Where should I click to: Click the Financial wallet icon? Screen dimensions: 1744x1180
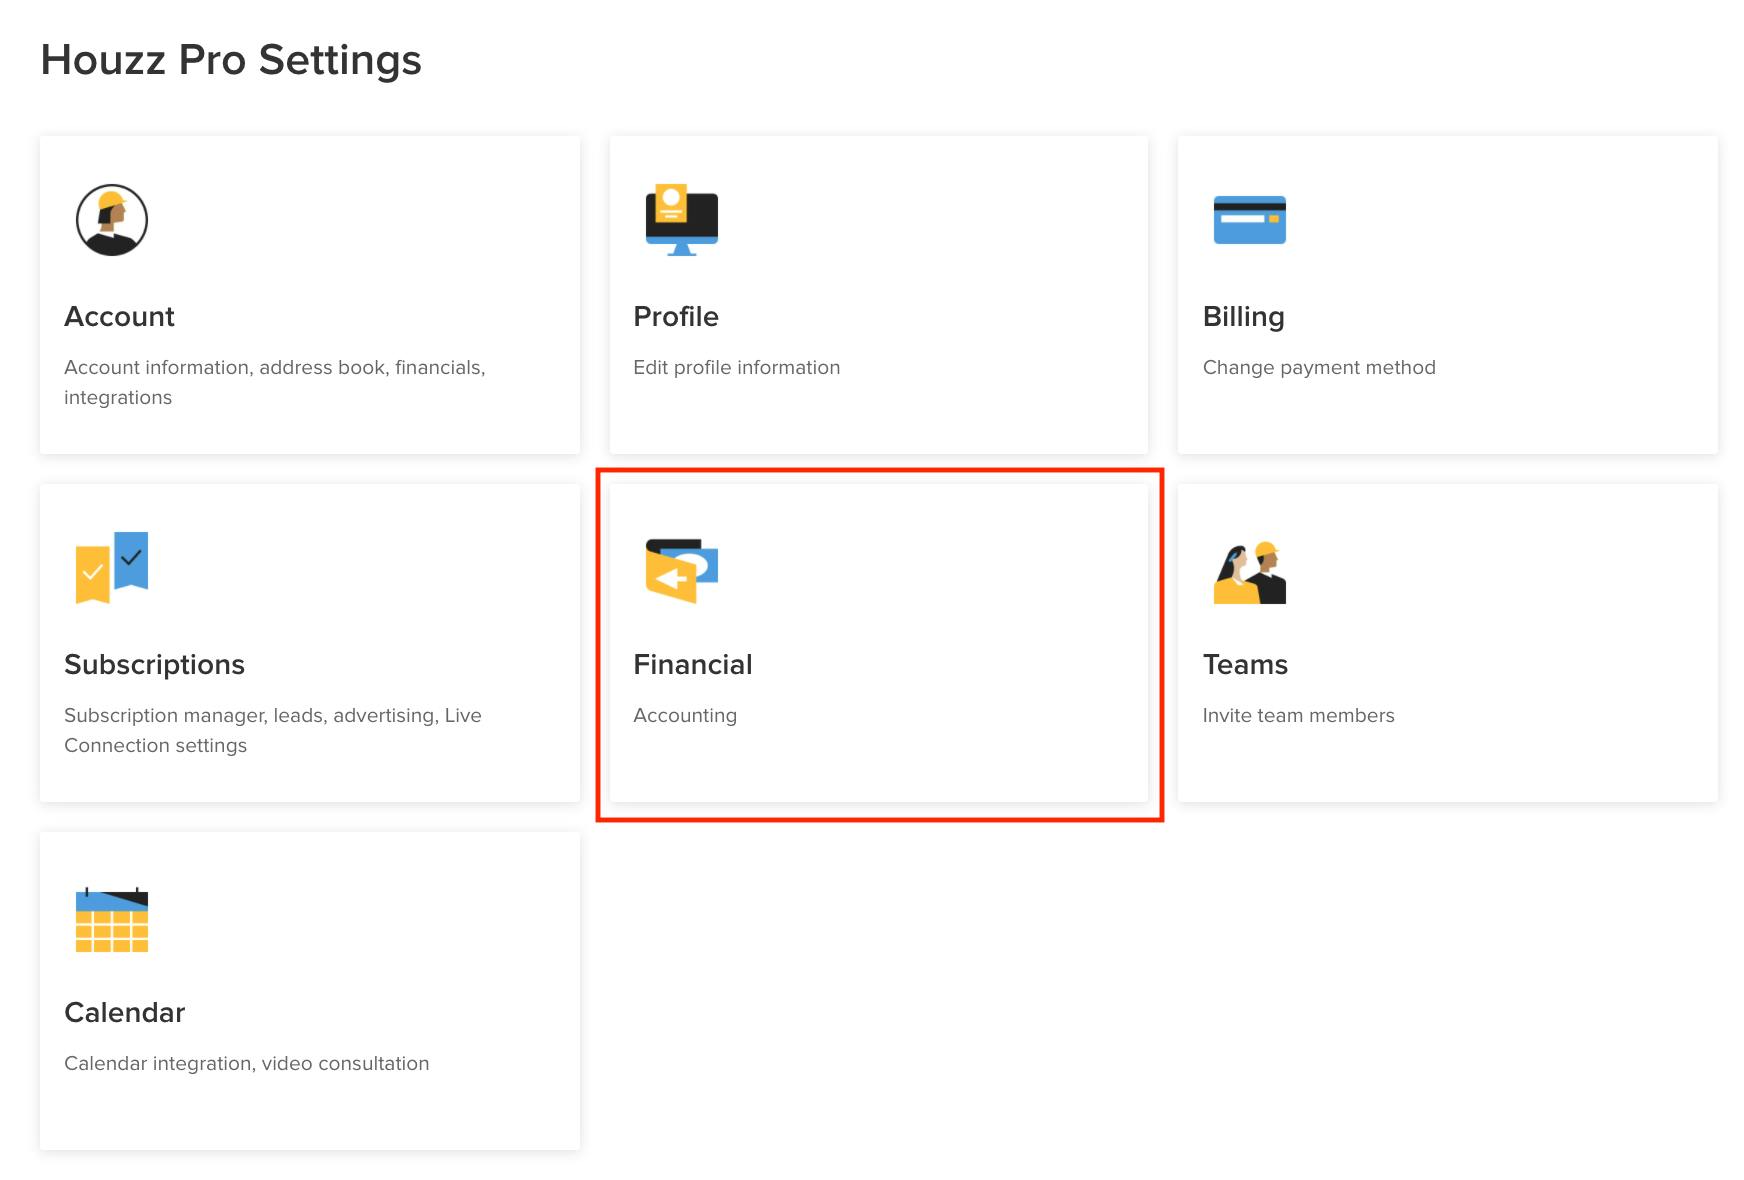pyautogui.click(x=682, y=570)
